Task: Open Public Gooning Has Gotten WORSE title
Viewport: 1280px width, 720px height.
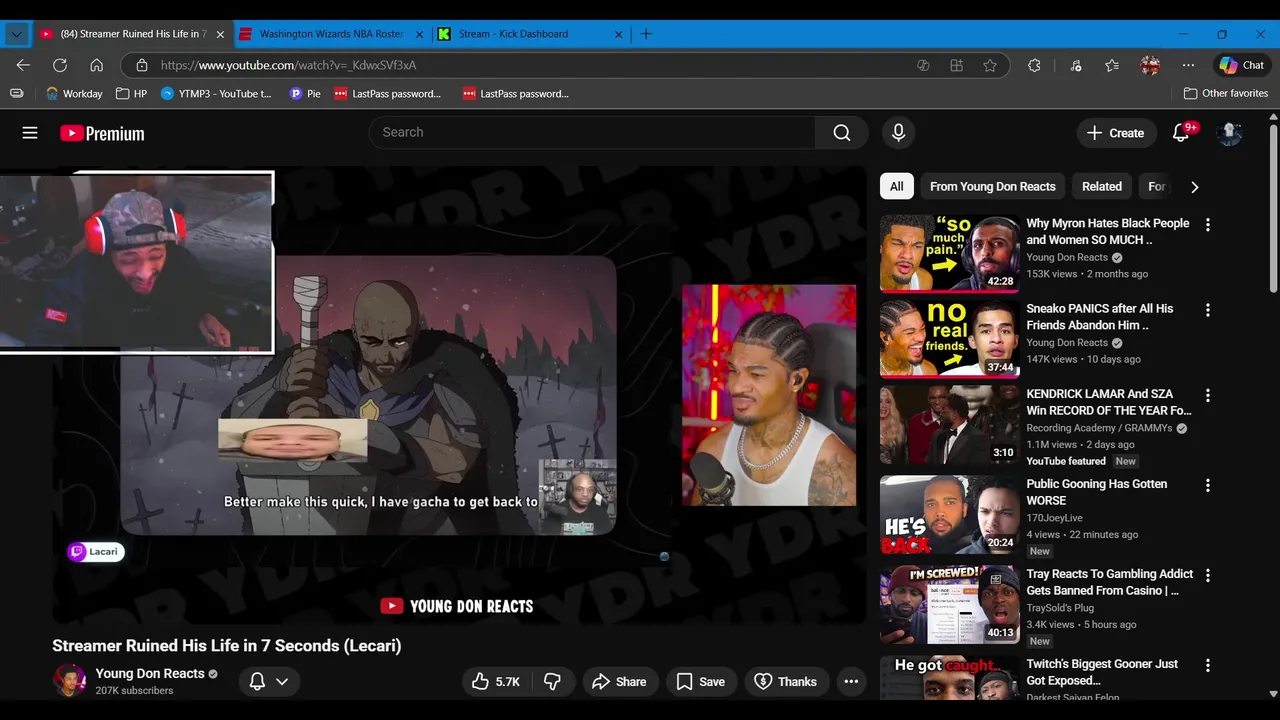Action: (1096, 492)
